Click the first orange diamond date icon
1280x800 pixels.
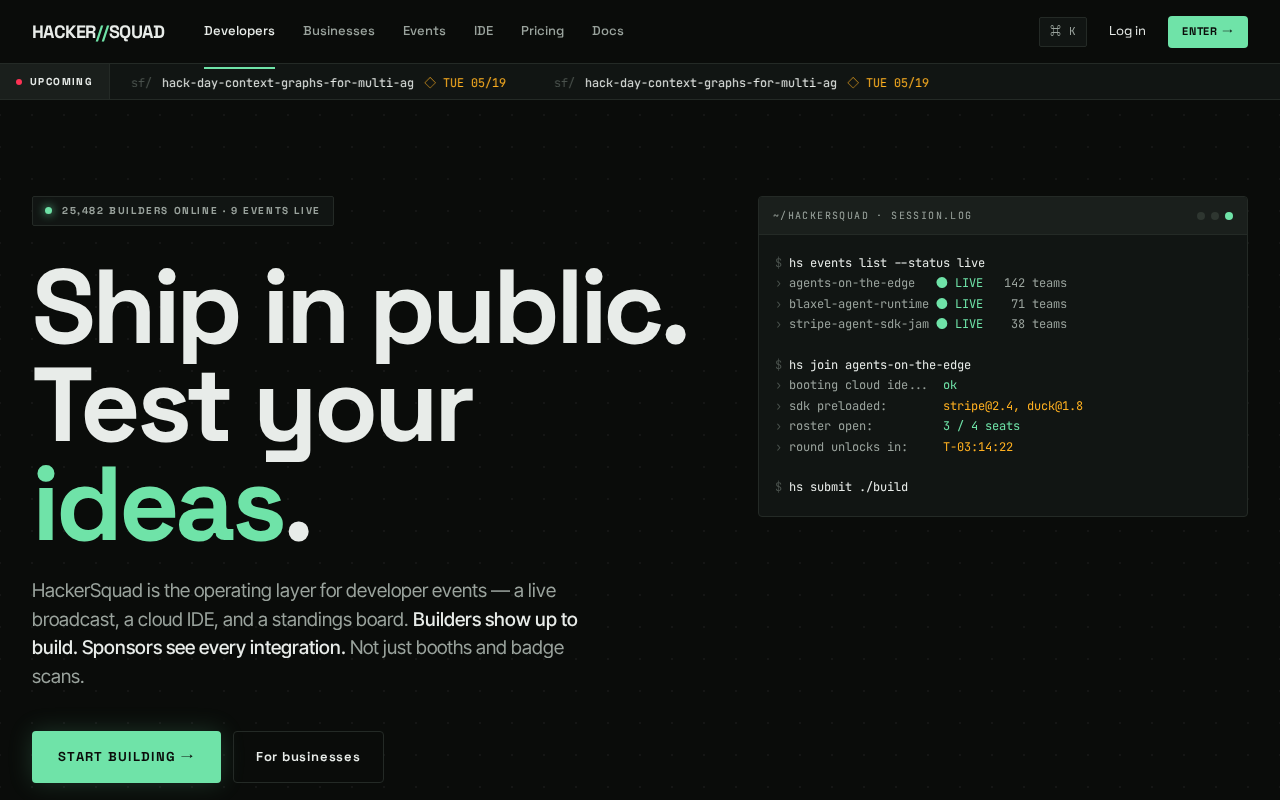[430, 83]
